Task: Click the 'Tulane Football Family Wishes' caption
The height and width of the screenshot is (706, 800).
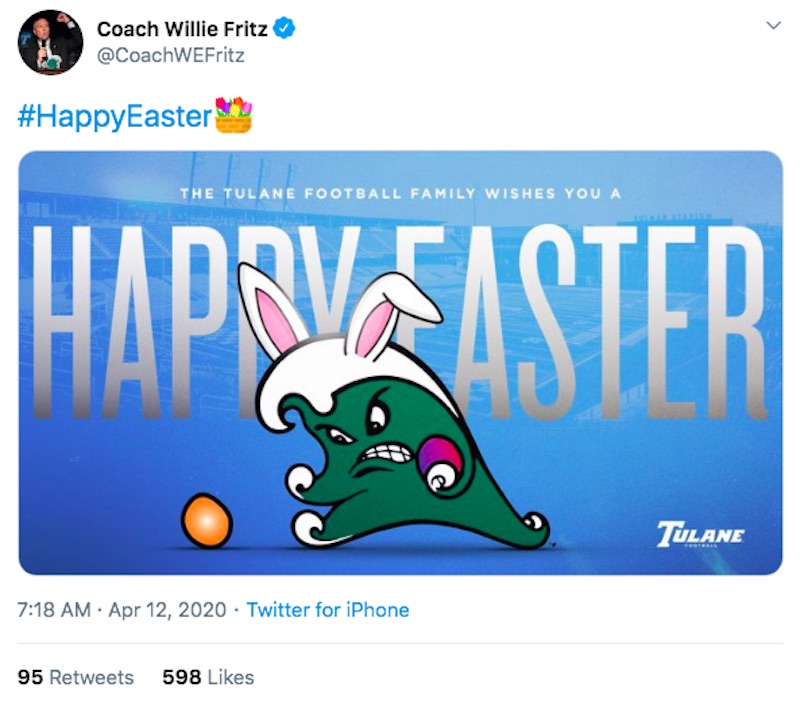Action: pyautogui.click(x=401, y=194)
